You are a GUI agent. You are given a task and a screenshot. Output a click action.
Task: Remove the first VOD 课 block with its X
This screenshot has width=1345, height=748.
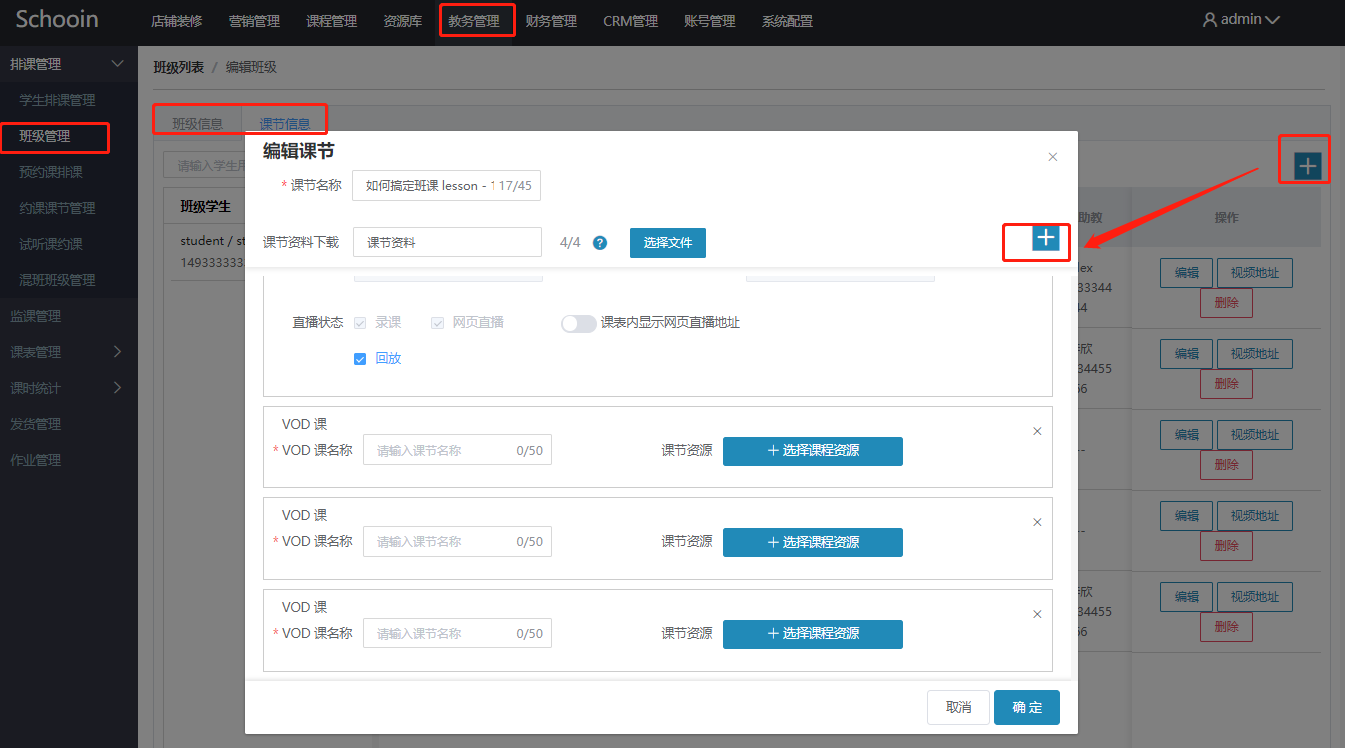pos(1037,431)
